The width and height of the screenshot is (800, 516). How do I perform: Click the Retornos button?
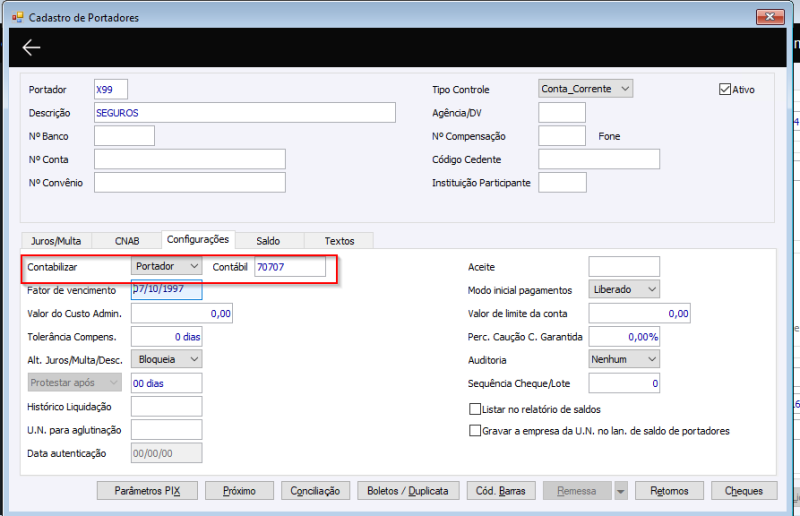click(x=669, y=491)
